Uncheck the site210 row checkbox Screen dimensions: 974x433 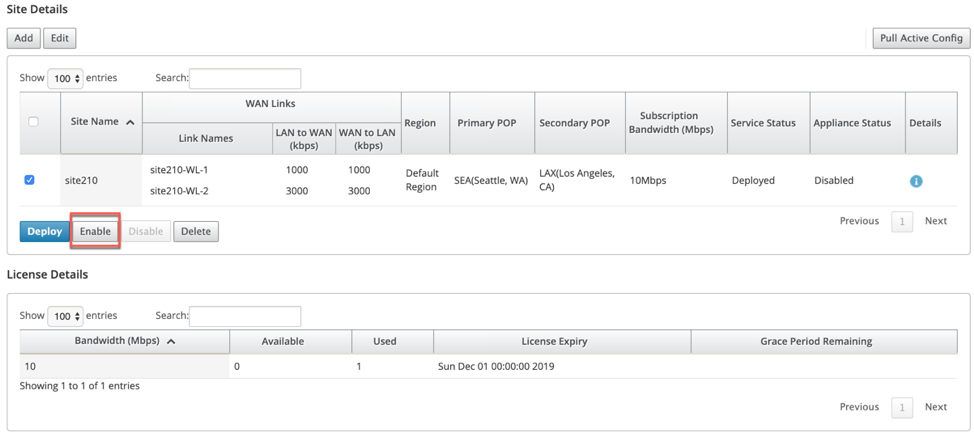tap(29, 180)
